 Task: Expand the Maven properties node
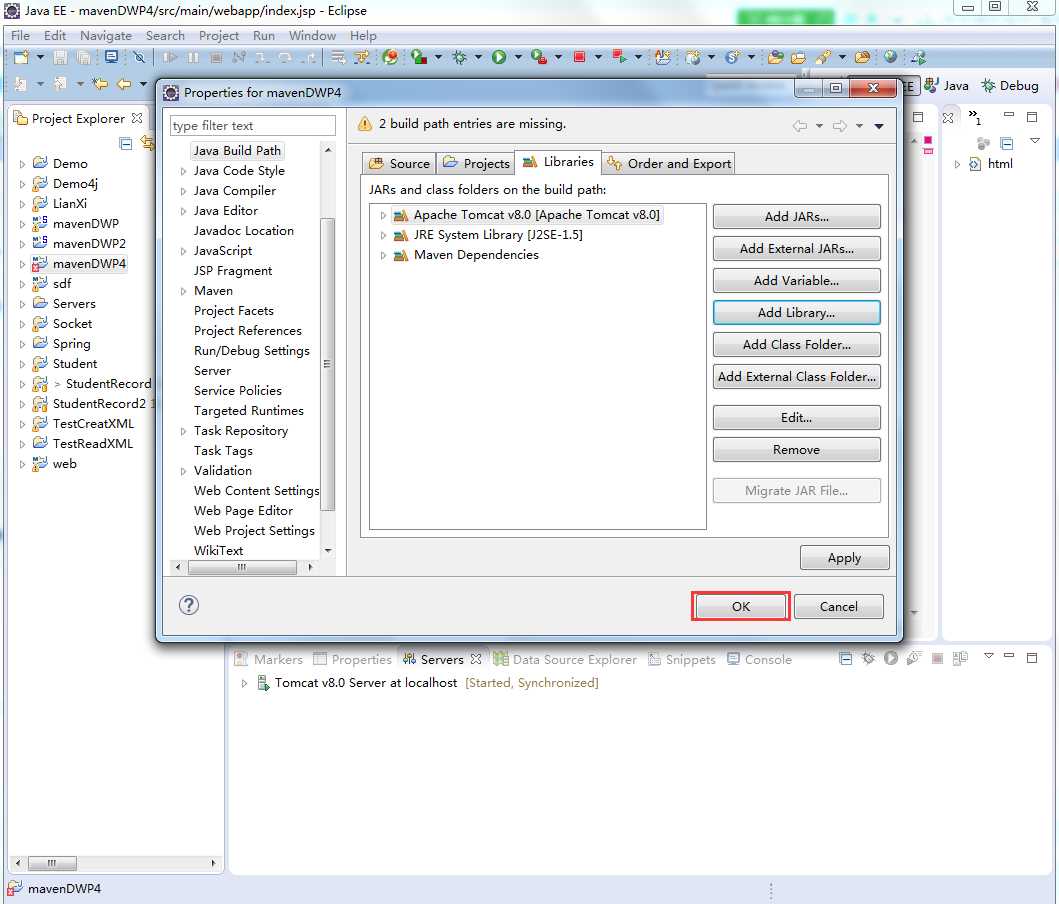click(182, 292)
